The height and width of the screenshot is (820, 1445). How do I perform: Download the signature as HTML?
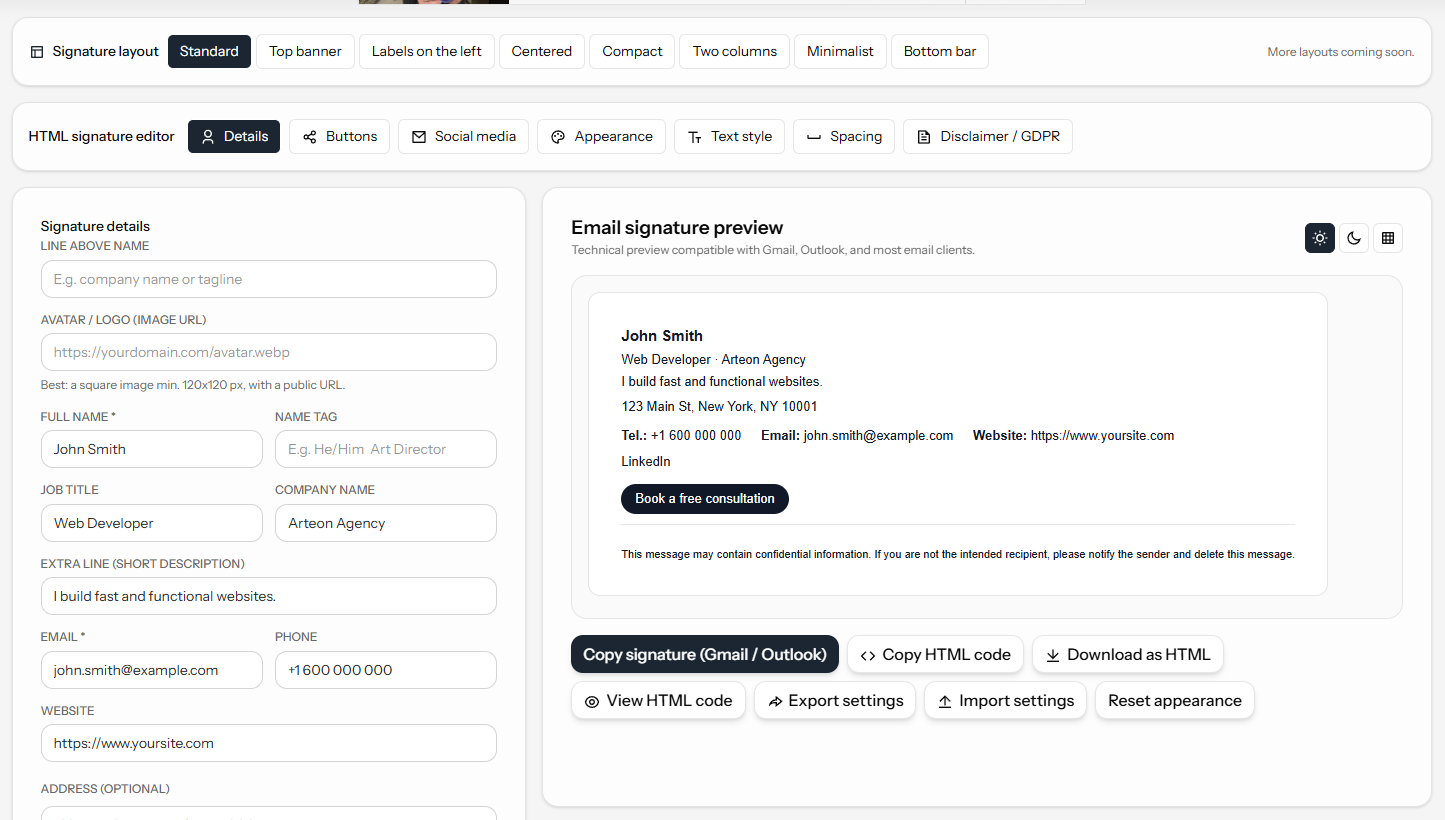click(x=1127, y=654)
